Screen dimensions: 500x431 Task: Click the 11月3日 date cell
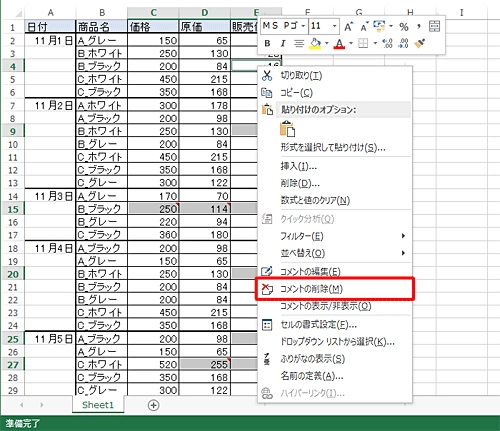pos(50,196)
